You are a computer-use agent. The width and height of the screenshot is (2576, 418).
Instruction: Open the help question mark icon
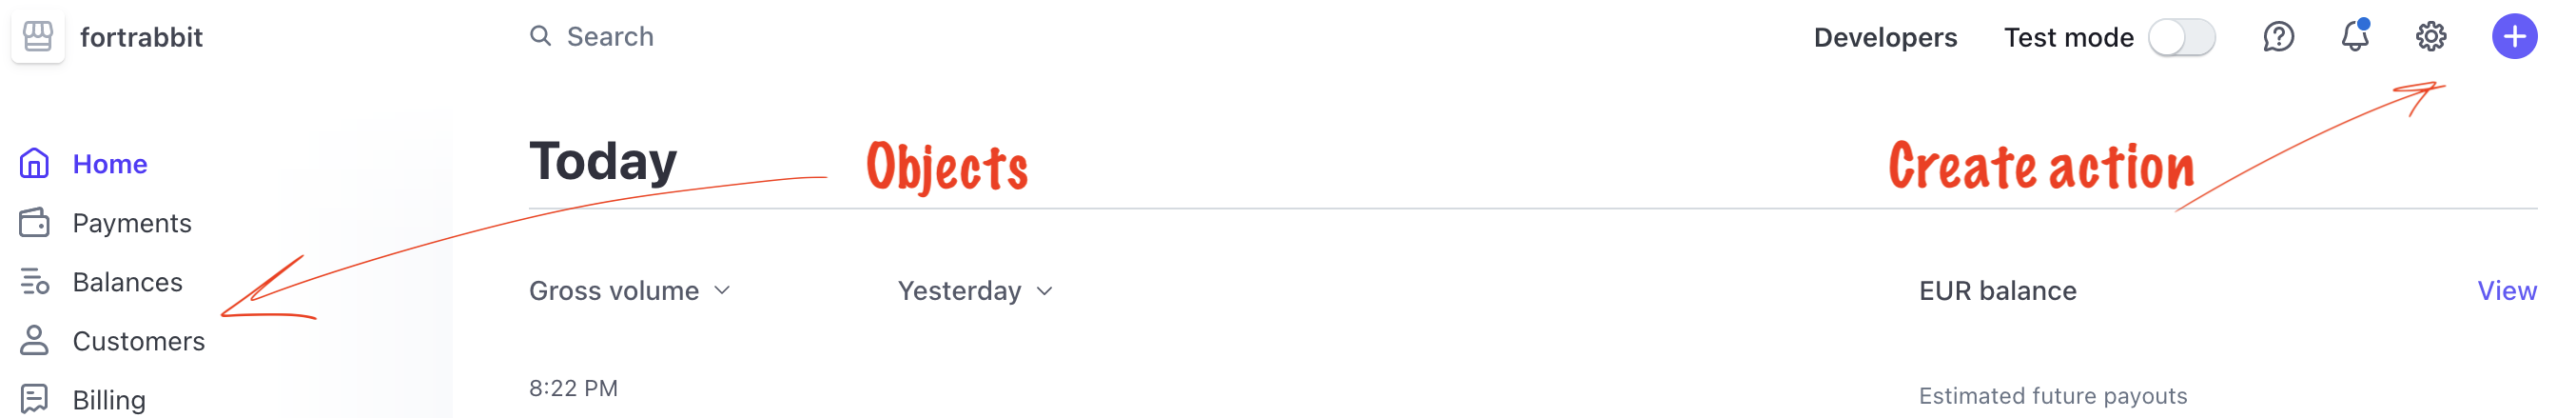pos(2278,37)
